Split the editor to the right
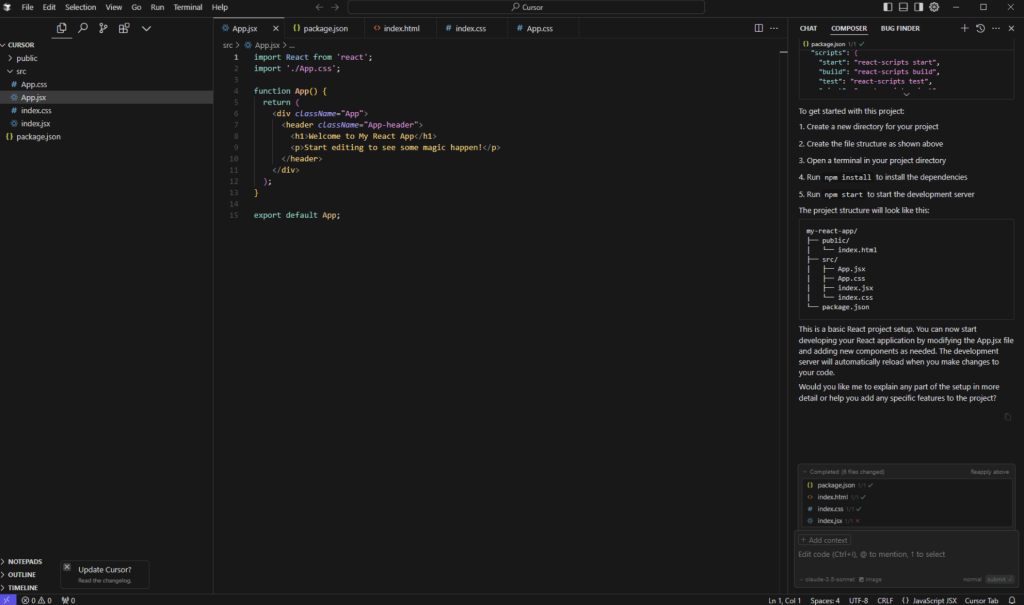The height and width of the screenshot is (605, 1024). click(759, 28)
